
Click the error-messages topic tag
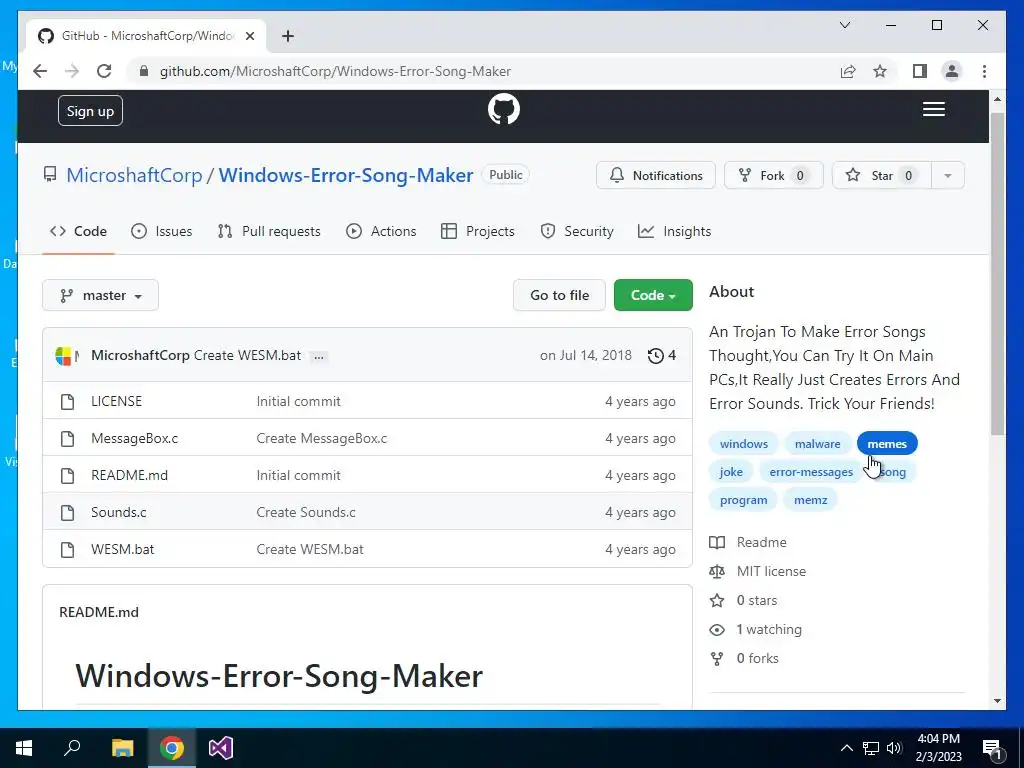(811, 472)
